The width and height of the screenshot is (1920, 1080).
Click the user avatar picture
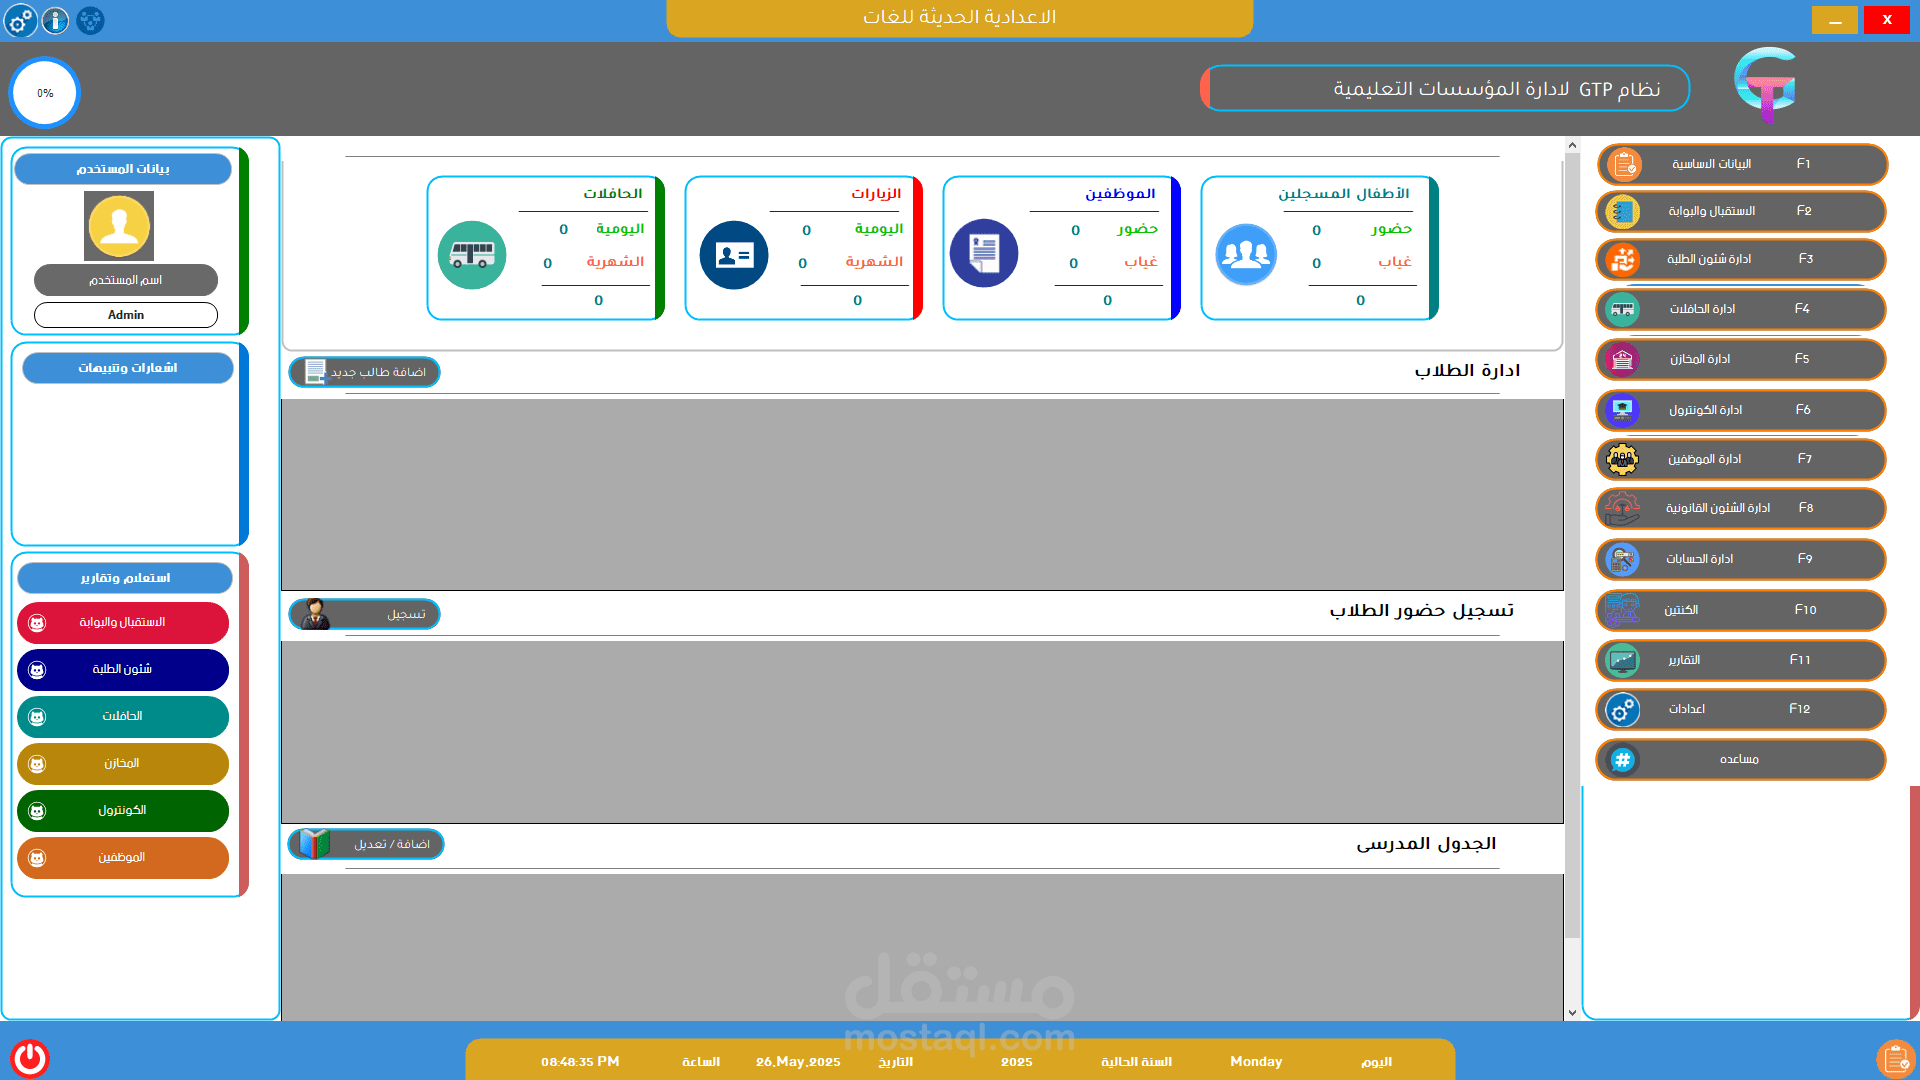pos(119,226)
